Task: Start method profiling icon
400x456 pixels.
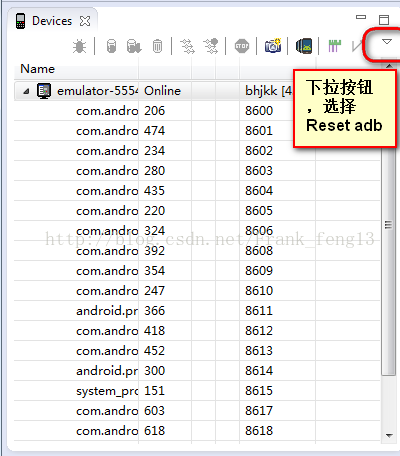Action: point(211,46)
